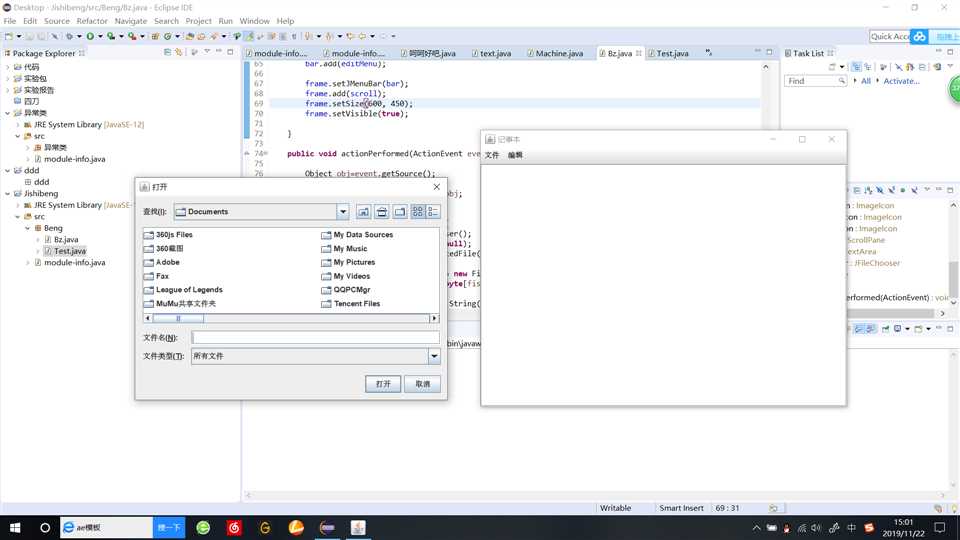
Task: Open the Refactor menu
Action: point(92,21)
